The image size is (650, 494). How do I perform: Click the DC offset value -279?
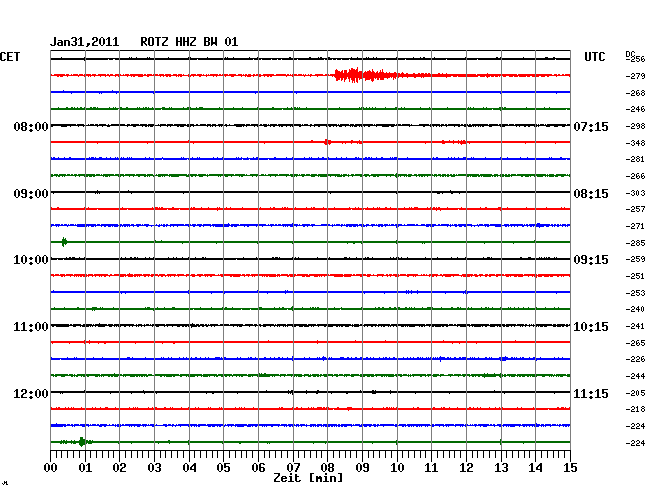coord(635,76)
